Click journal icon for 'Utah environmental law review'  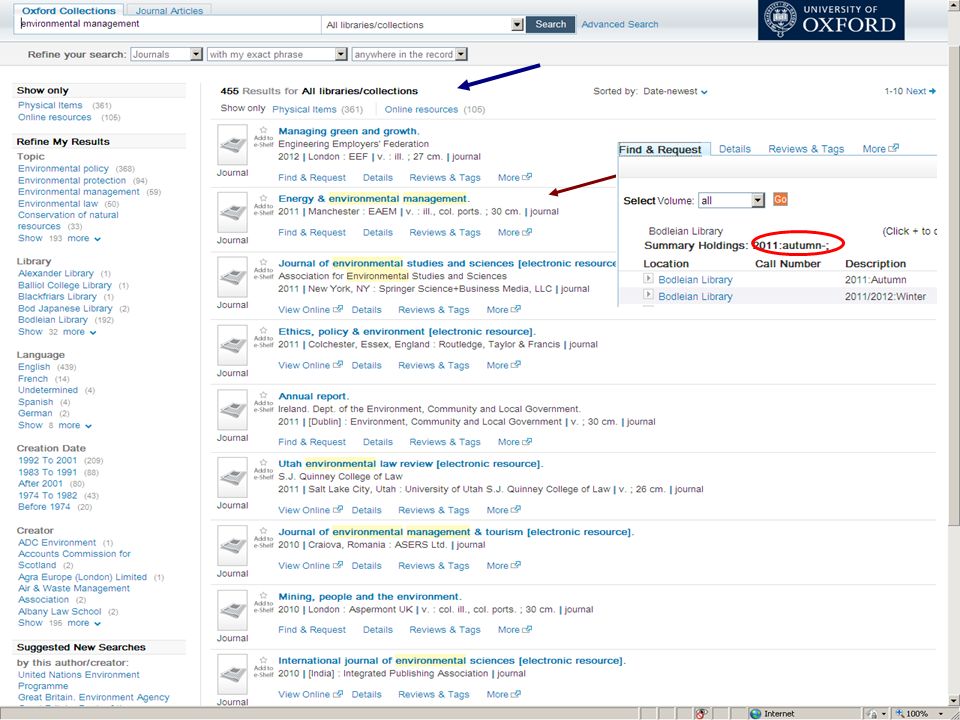click(x=233, y=477)
